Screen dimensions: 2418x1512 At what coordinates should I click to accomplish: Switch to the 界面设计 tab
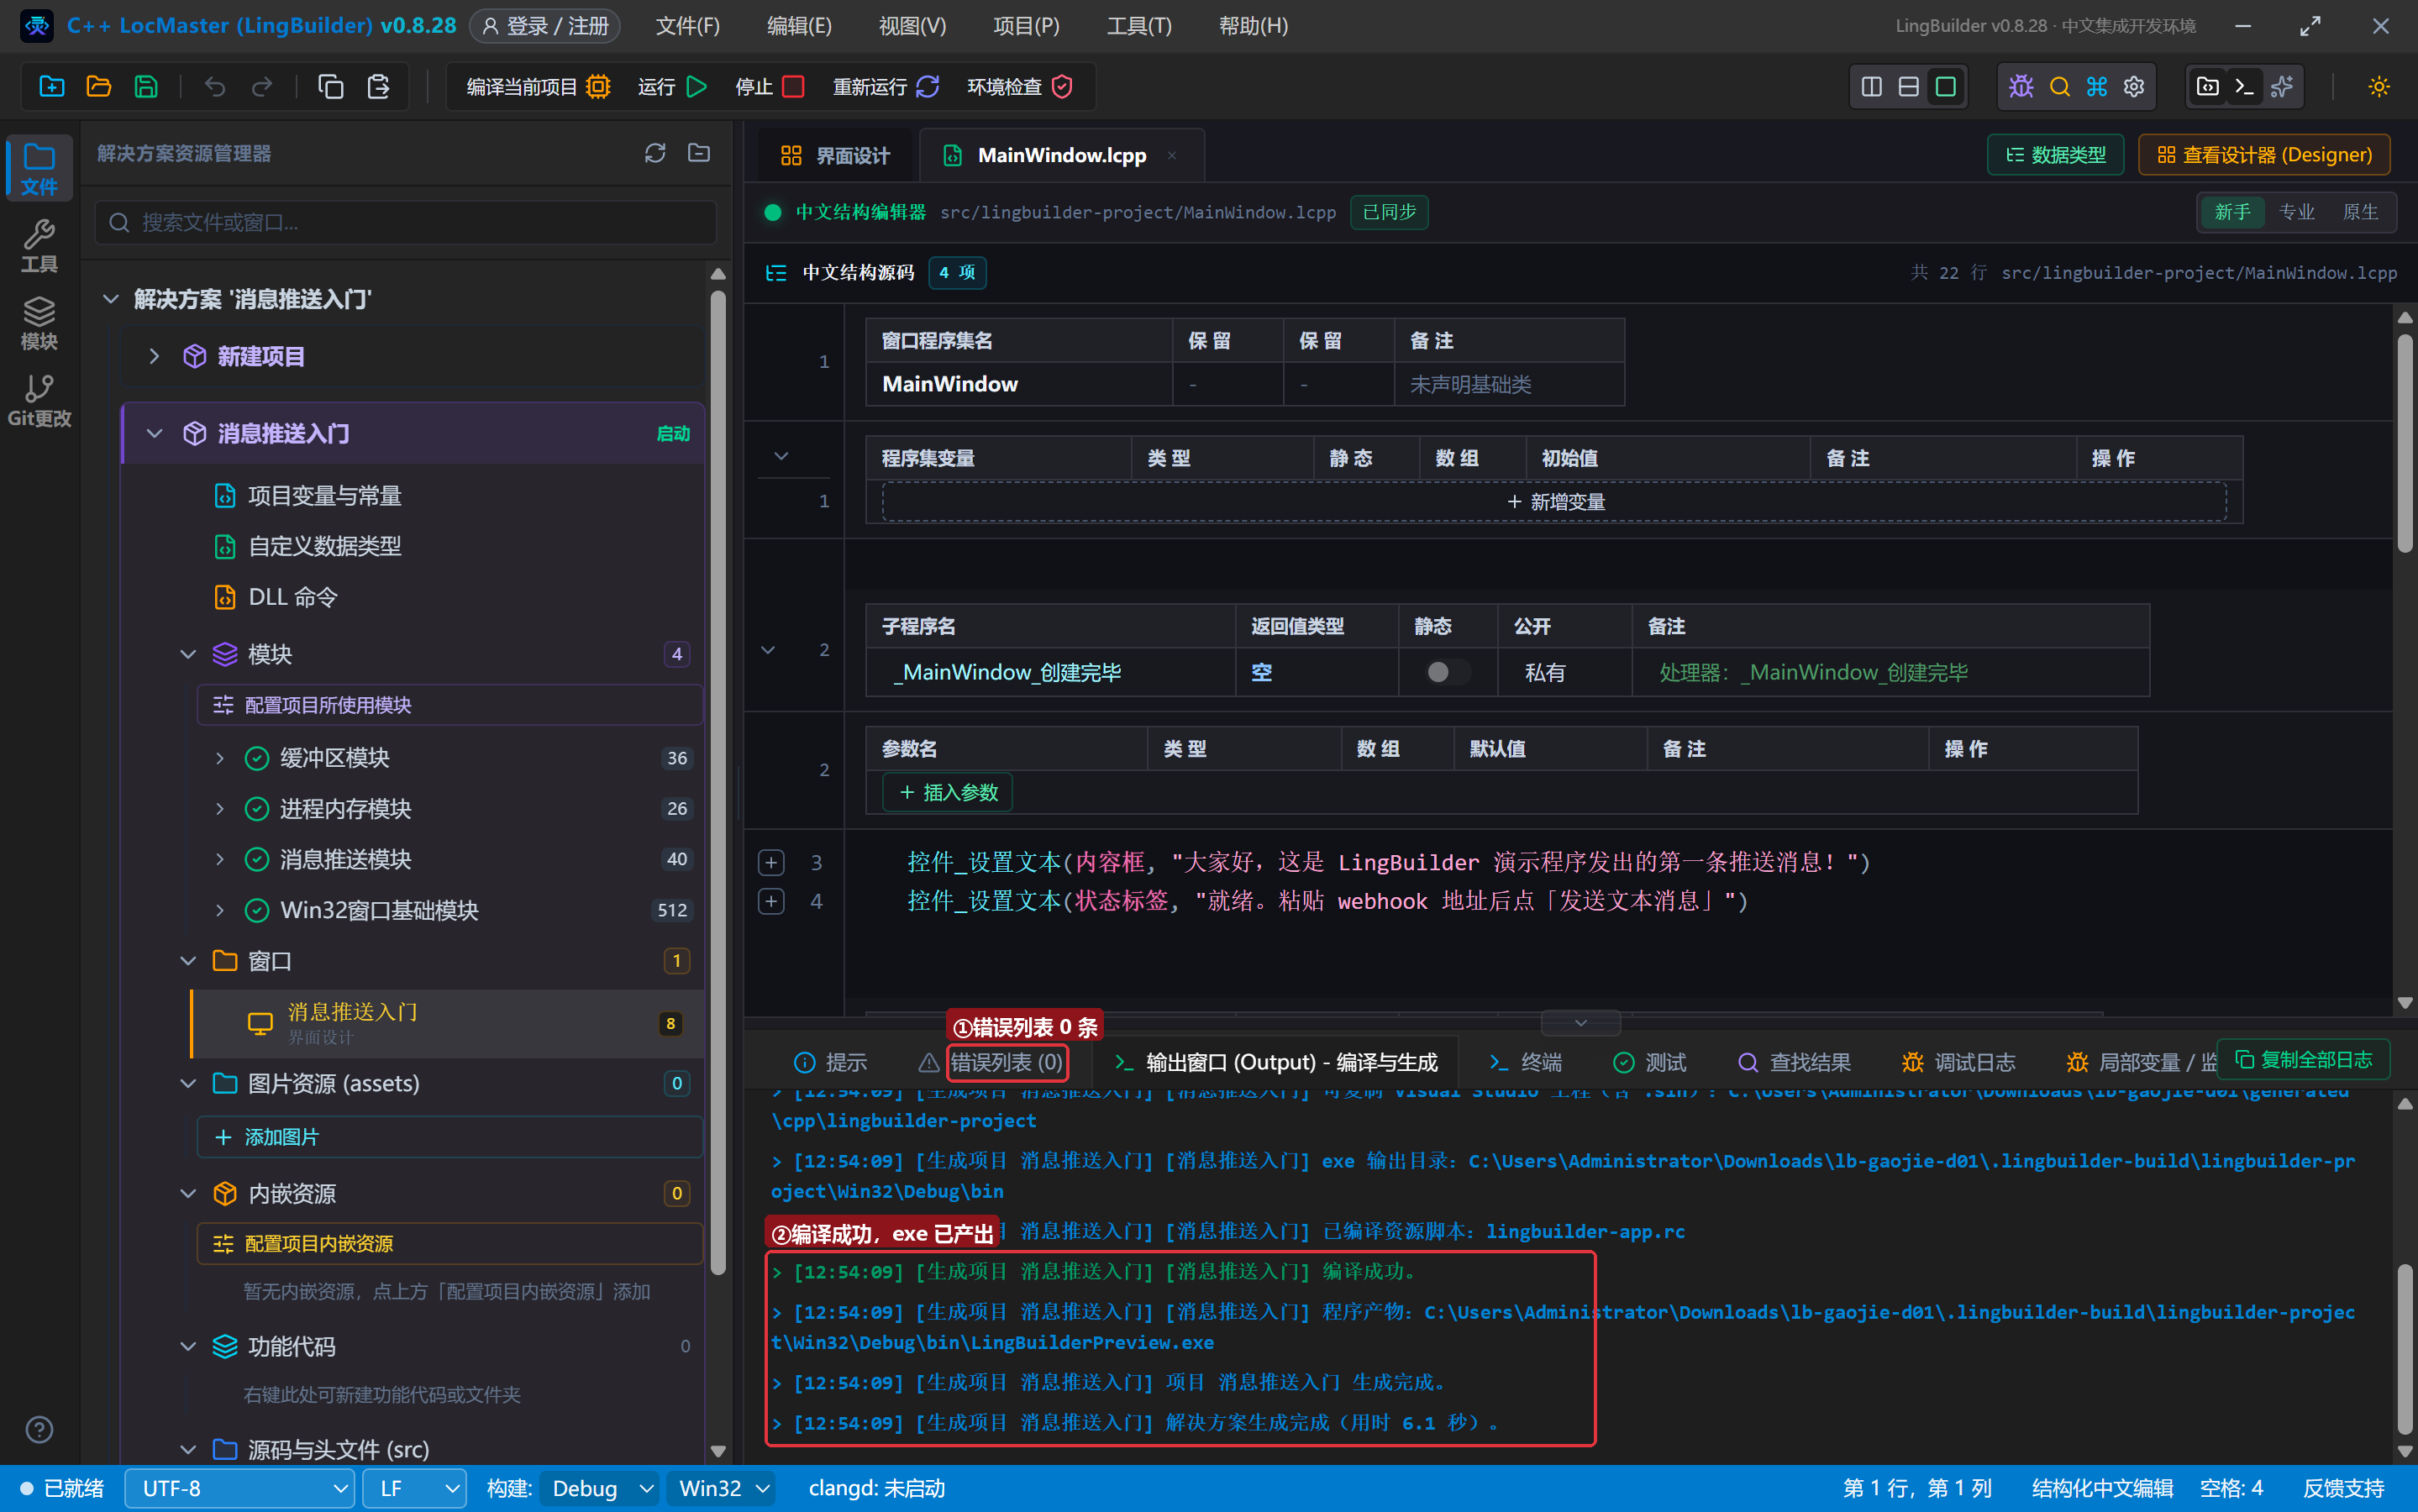click(x=834, y=155)
